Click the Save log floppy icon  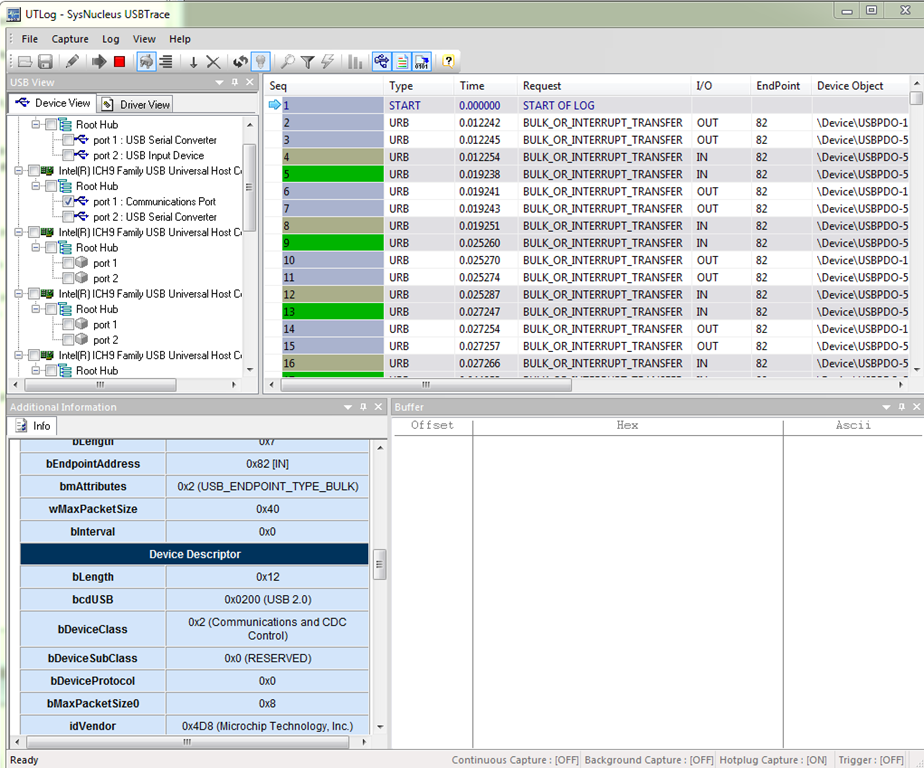[45, 62]
